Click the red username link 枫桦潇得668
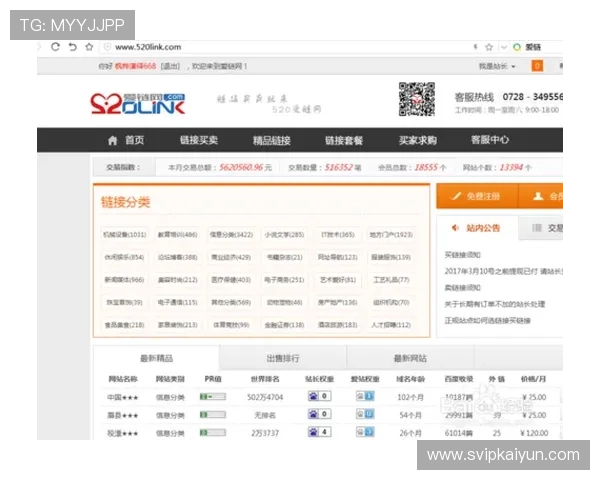This screenshot has height=480, width=600. point(135,66)
